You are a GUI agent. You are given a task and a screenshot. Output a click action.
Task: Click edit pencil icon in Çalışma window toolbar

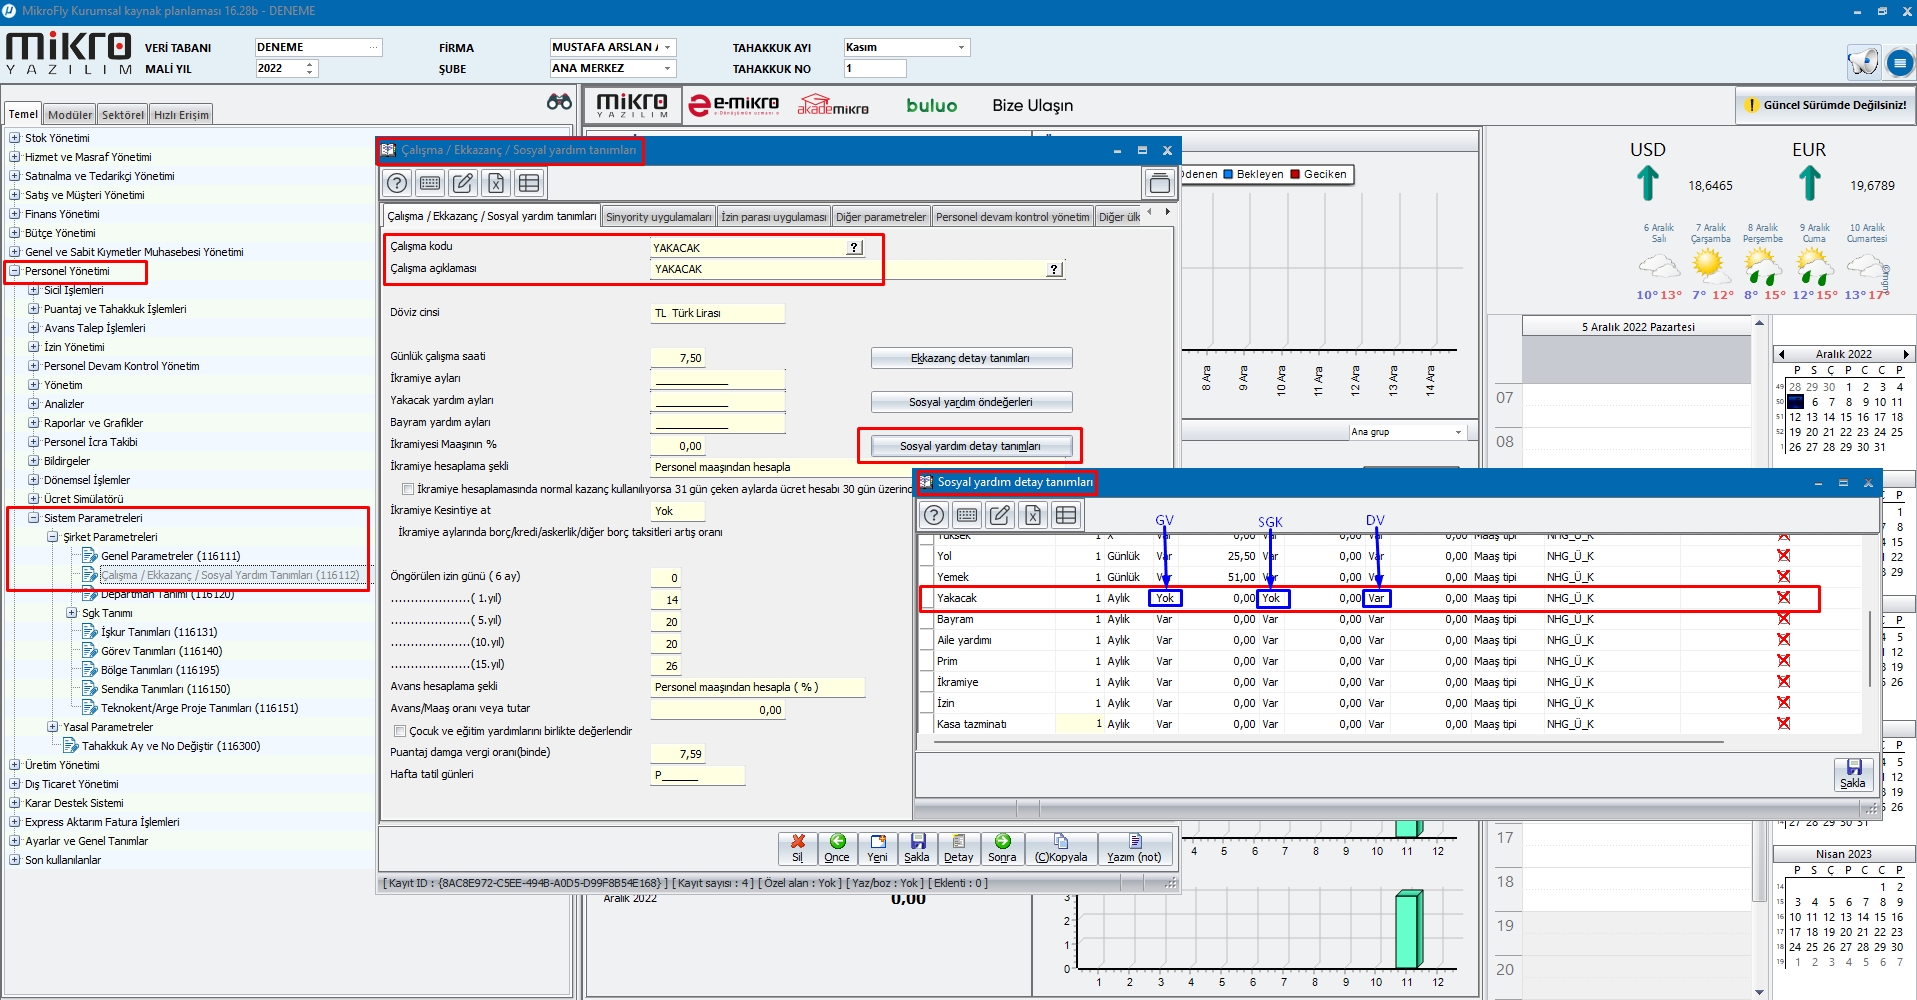coord(463,183)
